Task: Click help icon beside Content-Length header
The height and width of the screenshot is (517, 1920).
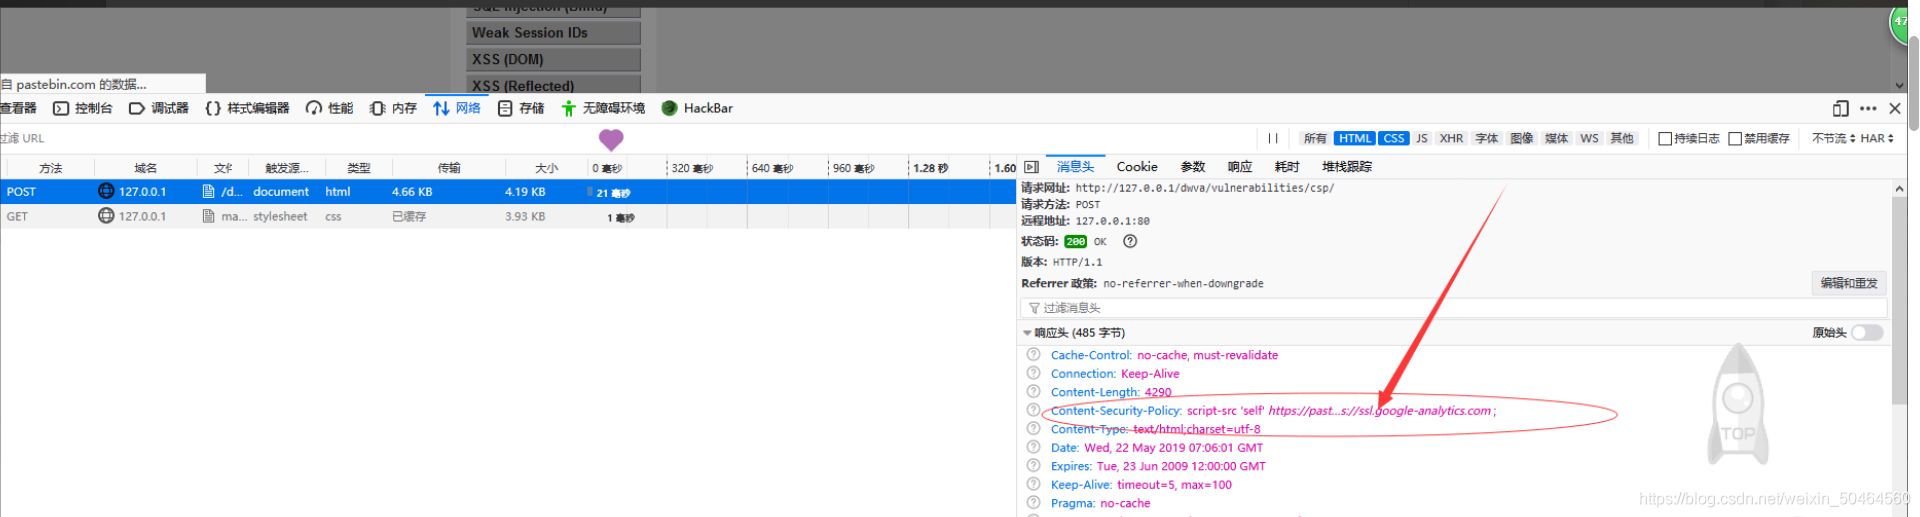Action: pyautogui.click(x=1034, y=391)
